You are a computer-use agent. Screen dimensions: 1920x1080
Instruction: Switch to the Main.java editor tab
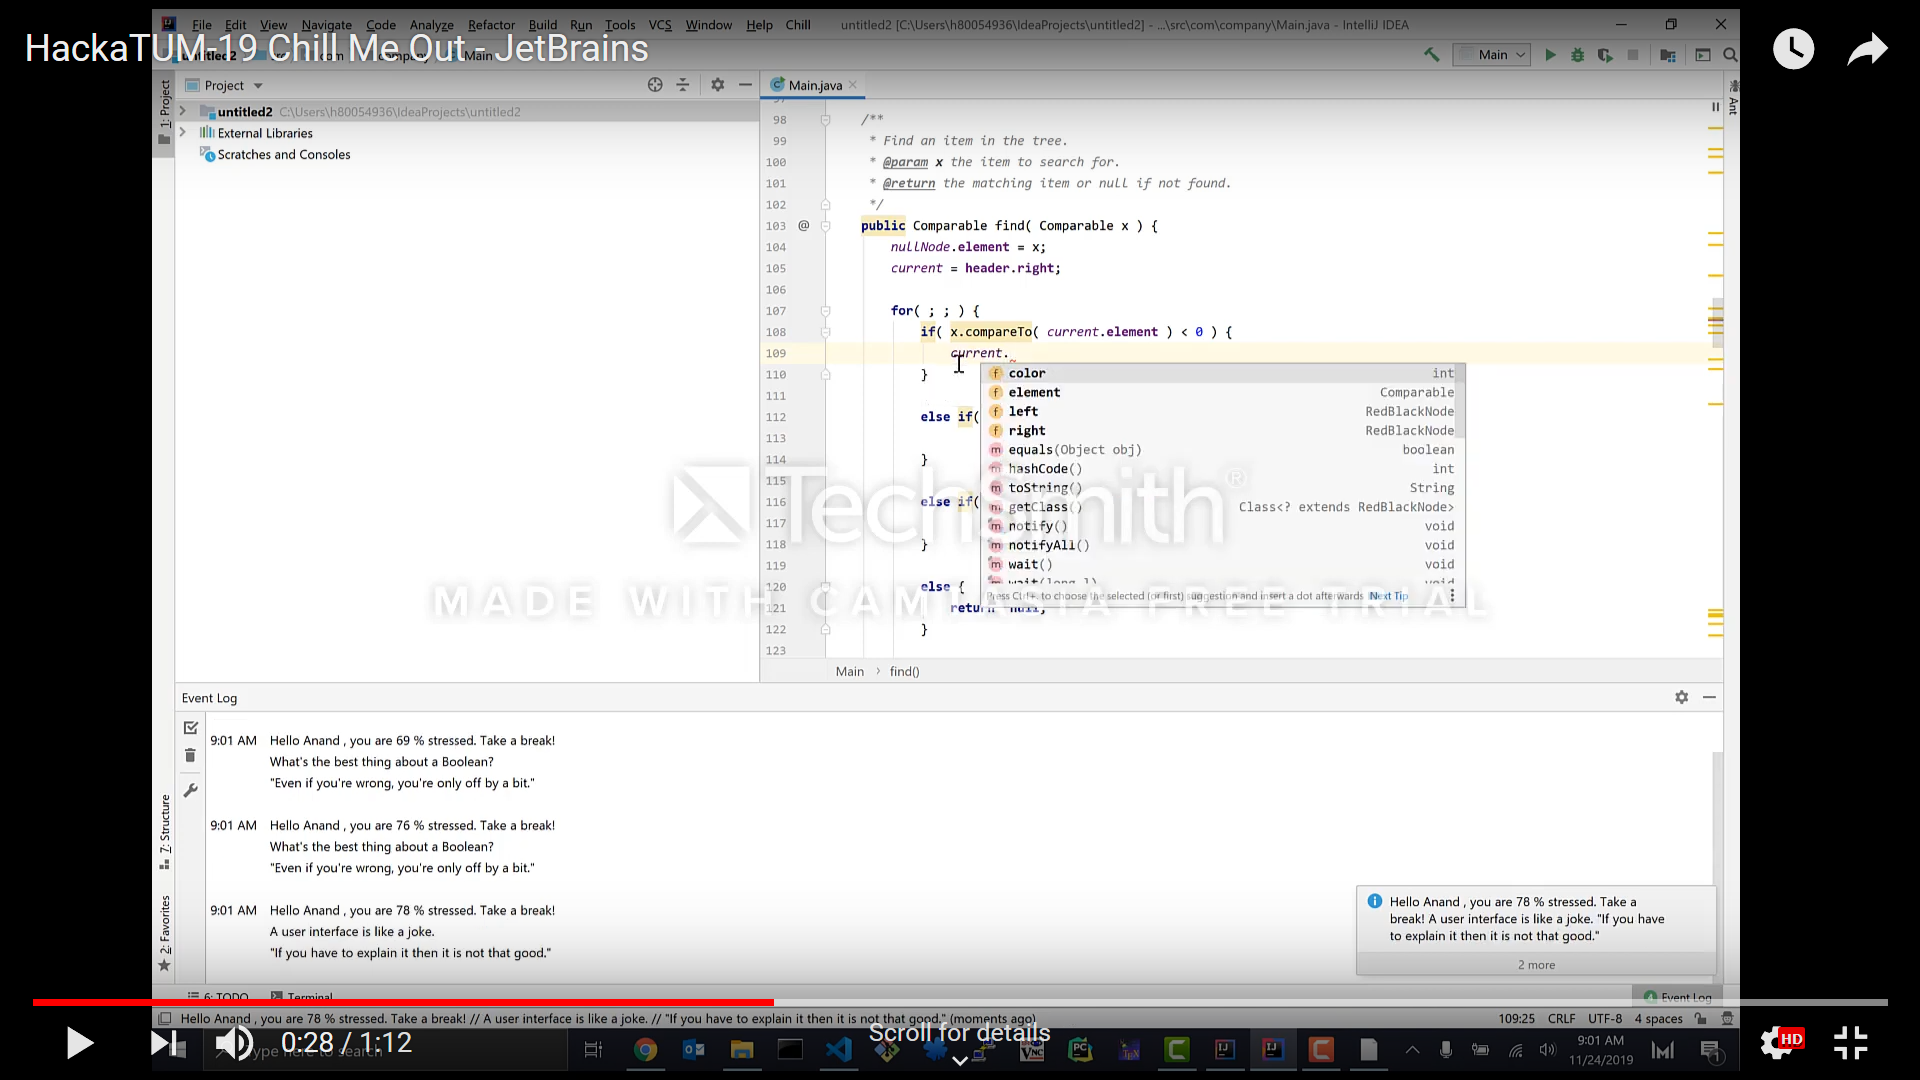814,85
